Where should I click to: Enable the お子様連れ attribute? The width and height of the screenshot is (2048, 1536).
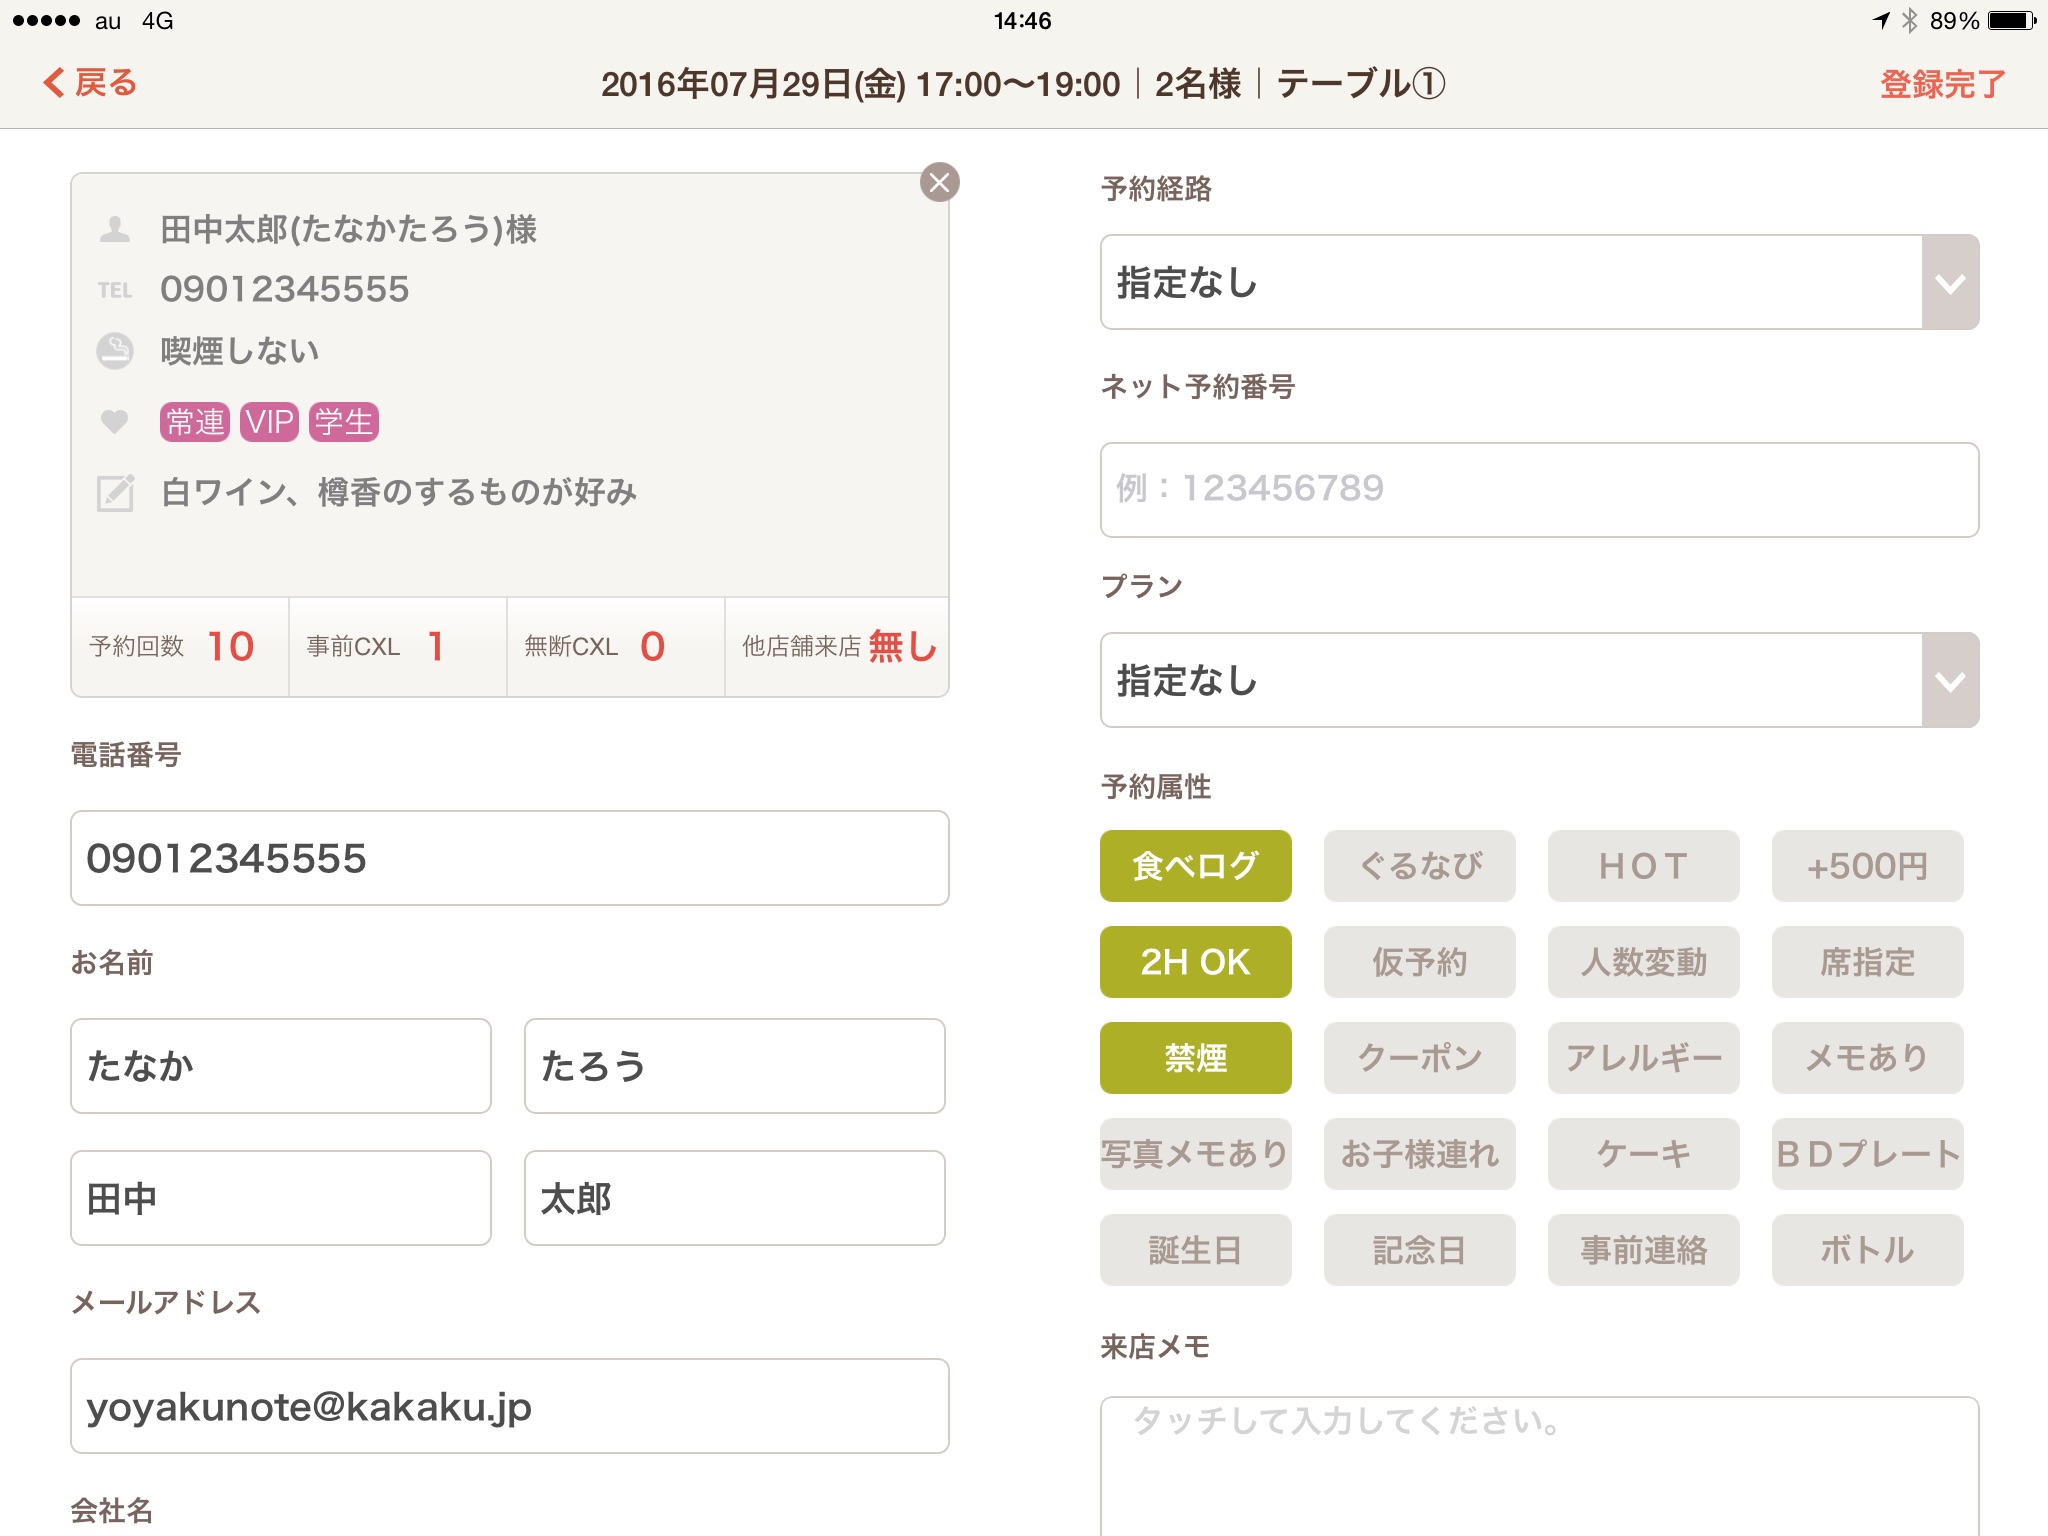[x=1420, y=1154]
